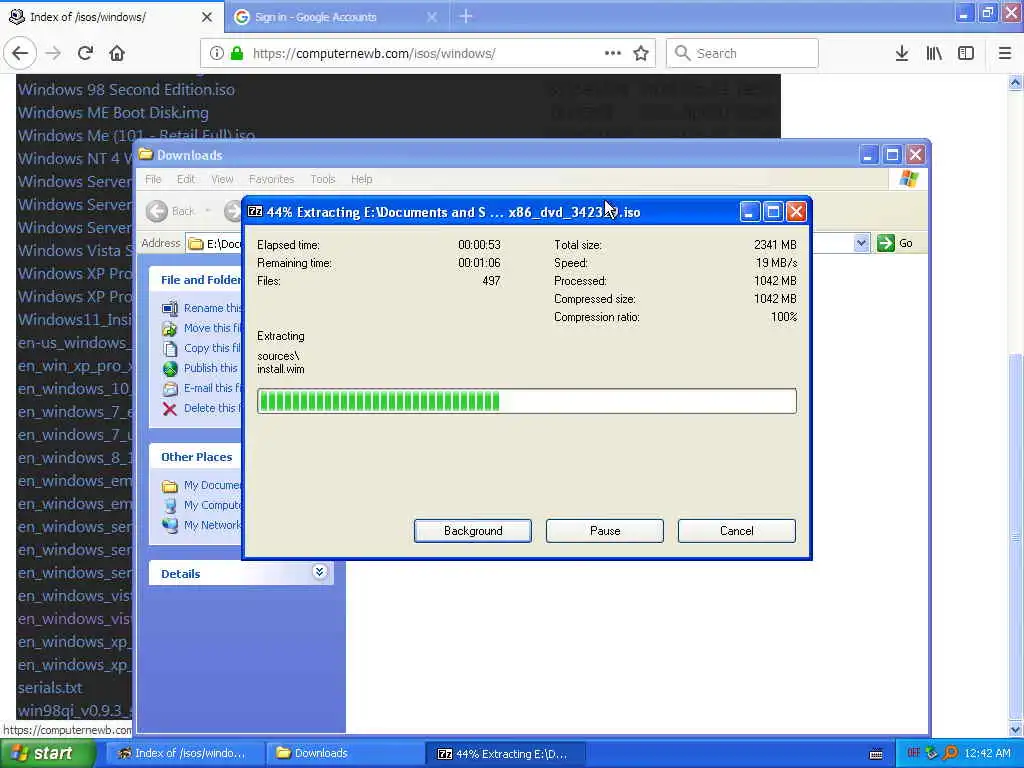Reload the Firefox page
Image resolution: width=1024 pixels, height=768 pixels.
(85, 53)
